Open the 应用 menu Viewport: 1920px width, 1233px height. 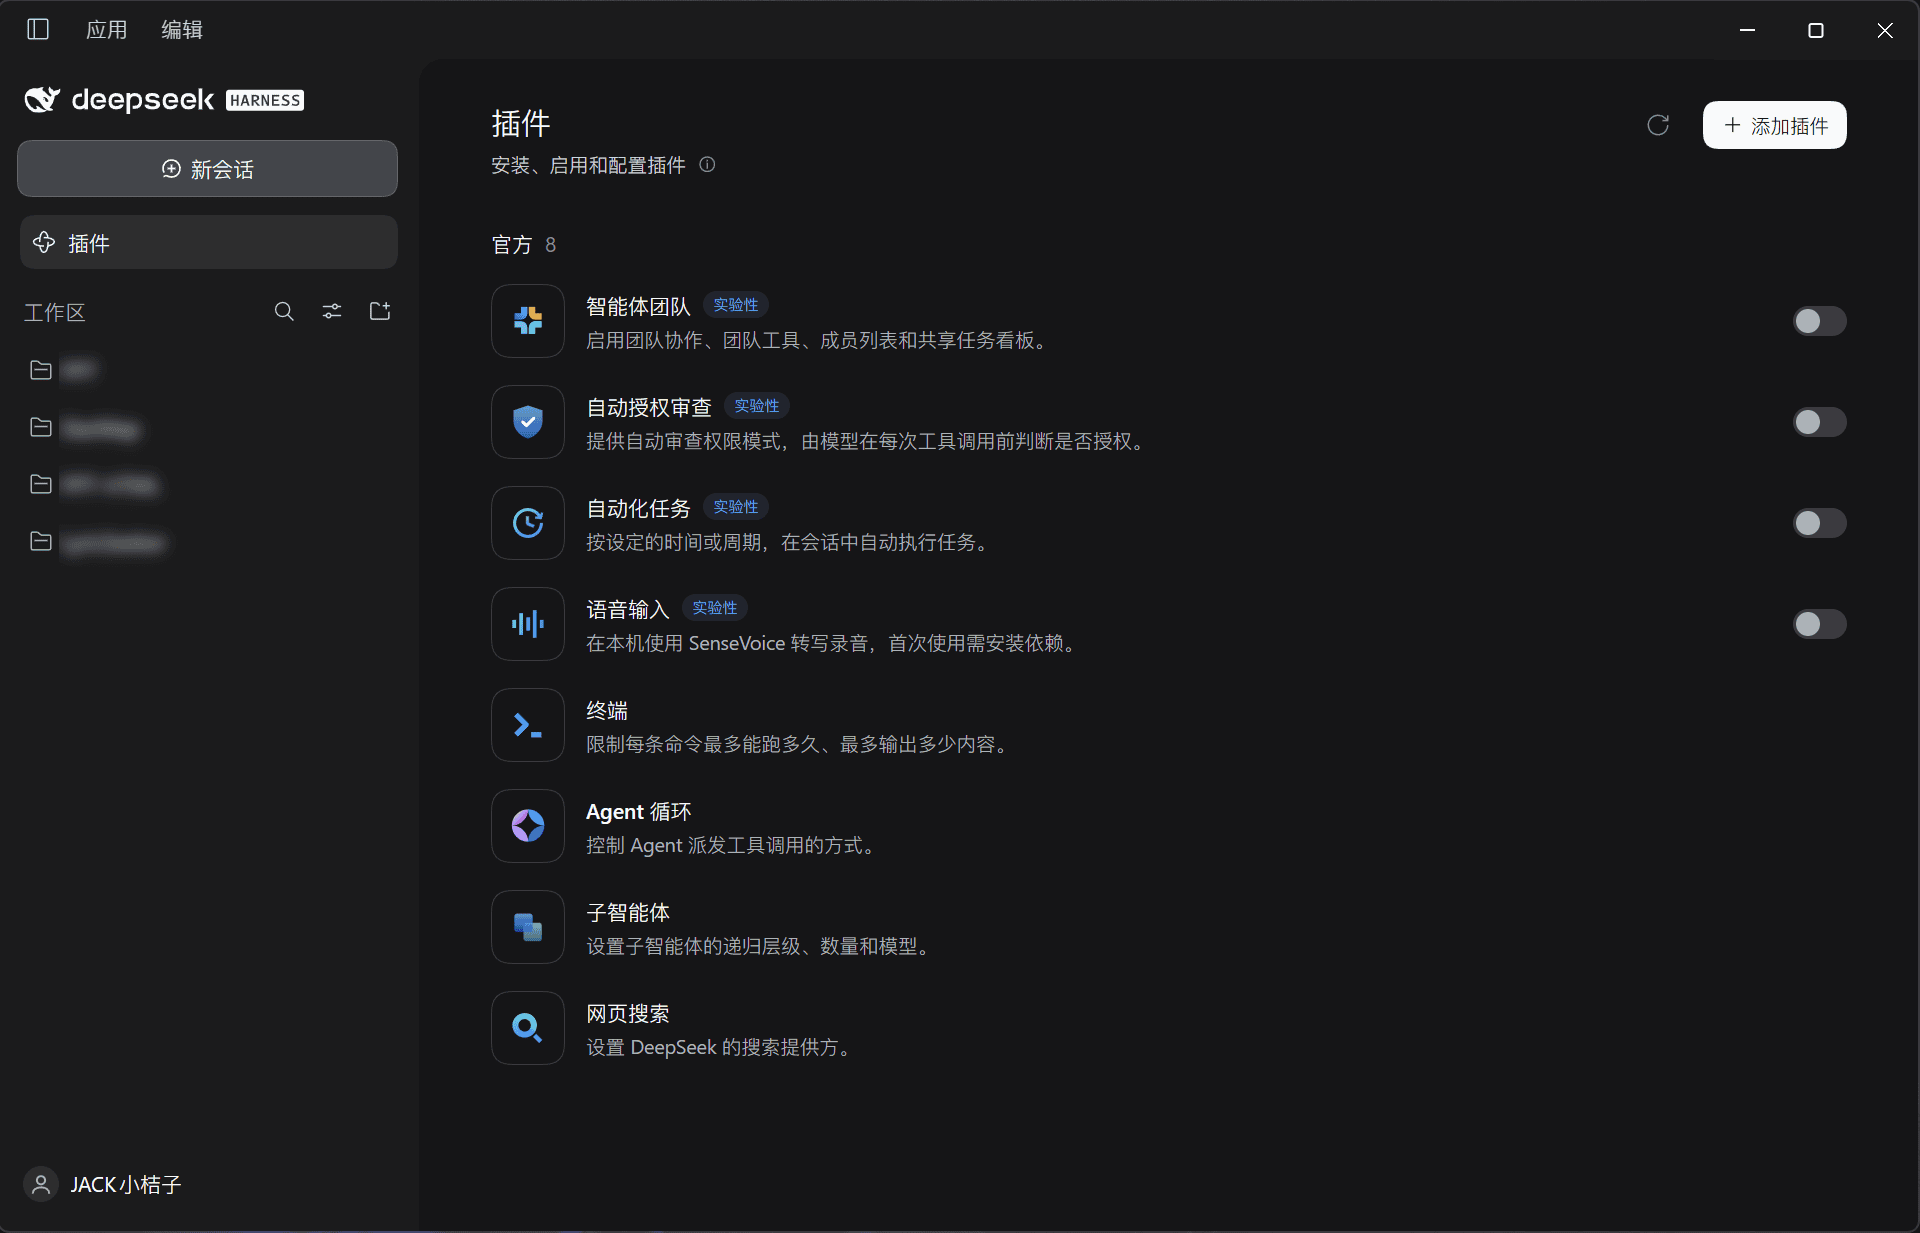pos(106,30)
